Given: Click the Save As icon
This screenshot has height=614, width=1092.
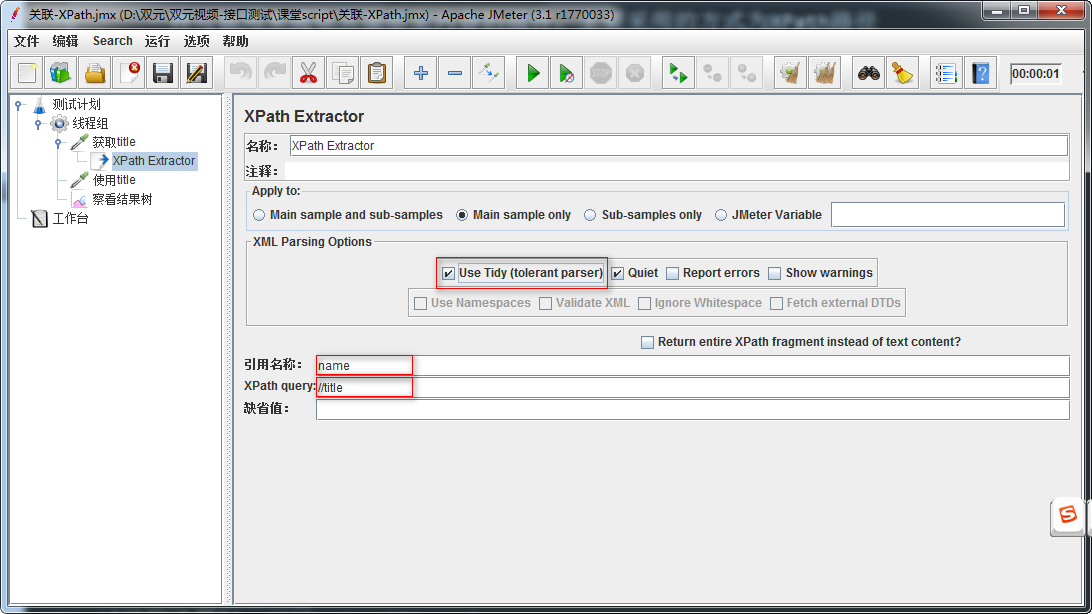Looking at the screenshot, I should tap(197, 73).
